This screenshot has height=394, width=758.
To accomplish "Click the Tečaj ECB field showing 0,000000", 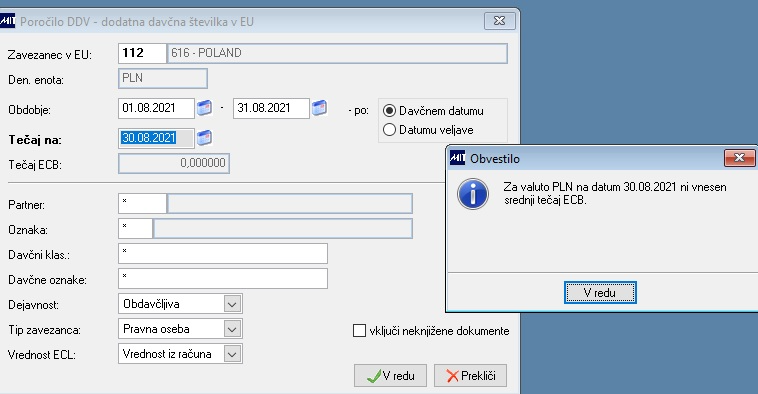I will tap(174, 163).
